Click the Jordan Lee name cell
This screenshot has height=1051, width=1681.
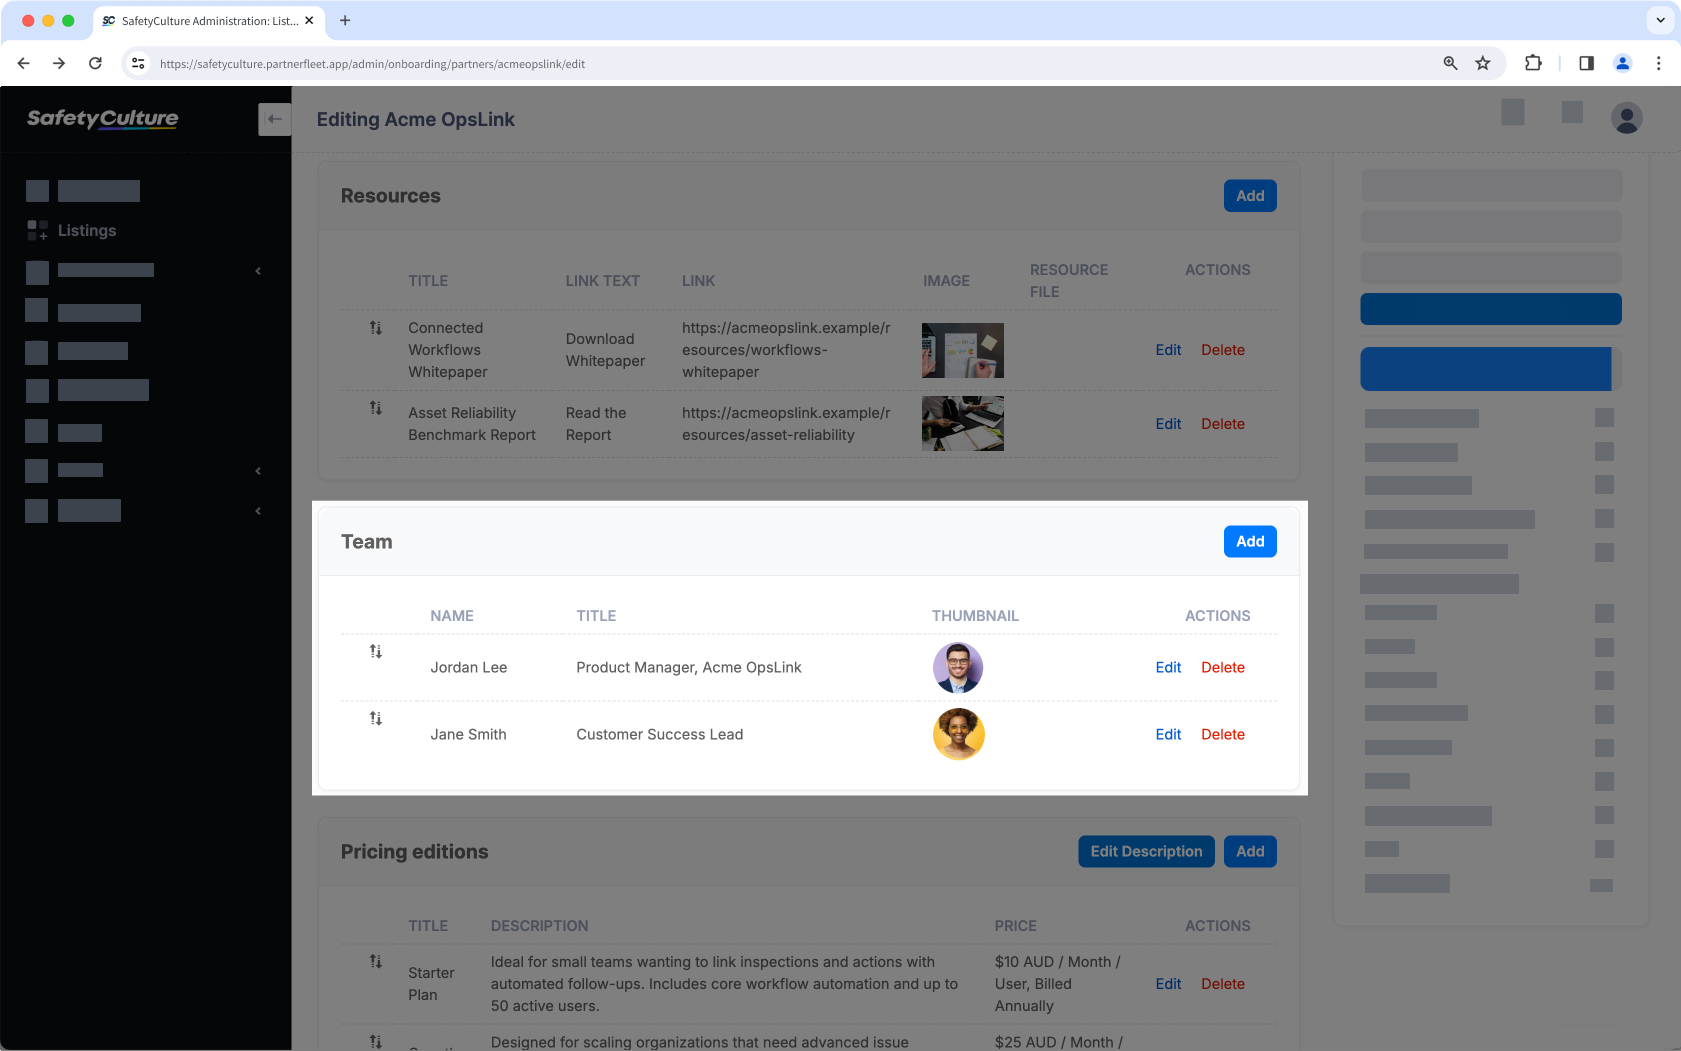click(468, 667)
